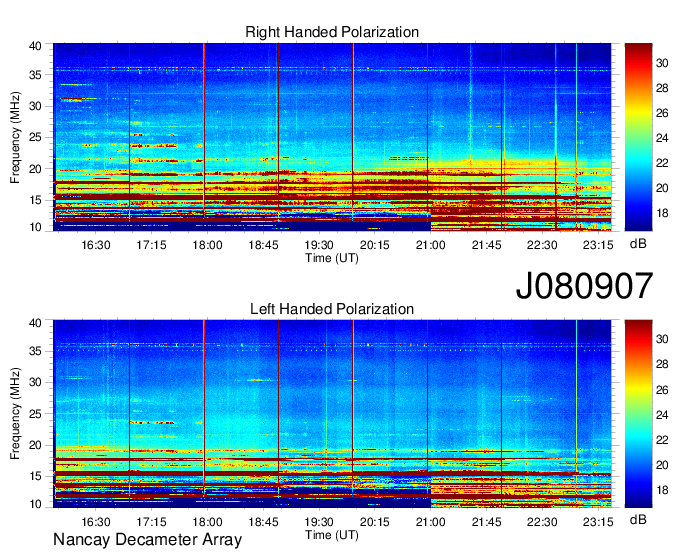Click the 18 dB tick on Right Handed colorbar

click(662, 213)
